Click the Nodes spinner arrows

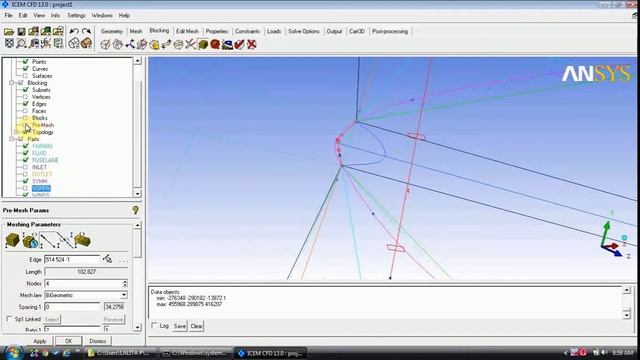click(125, 283)
